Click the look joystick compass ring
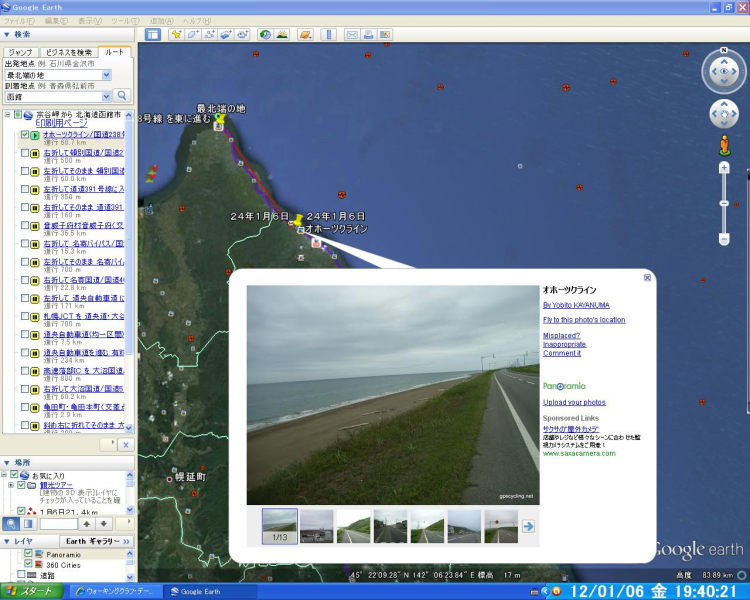This screenshot has height=600, width=750. [x=724, y=71]
